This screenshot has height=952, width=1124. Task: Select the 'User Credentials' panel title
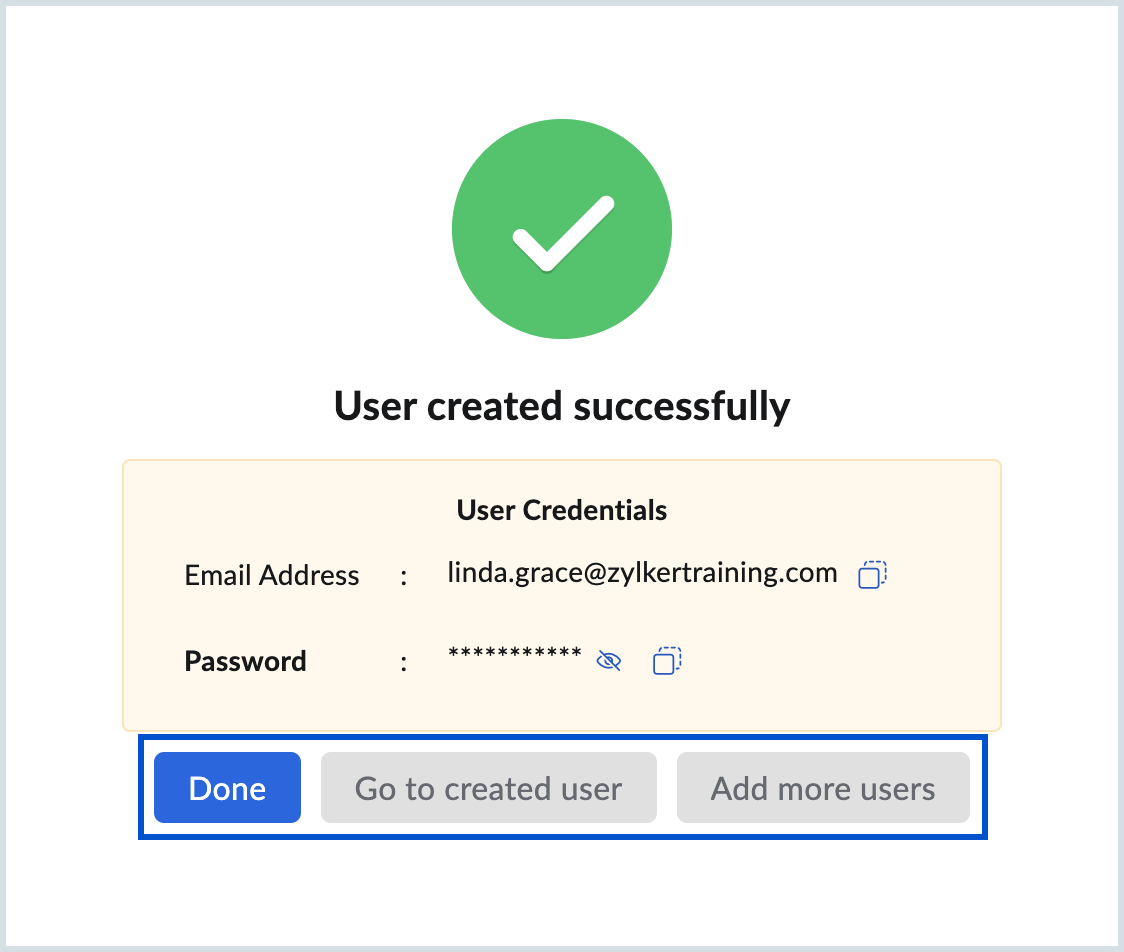562,510
